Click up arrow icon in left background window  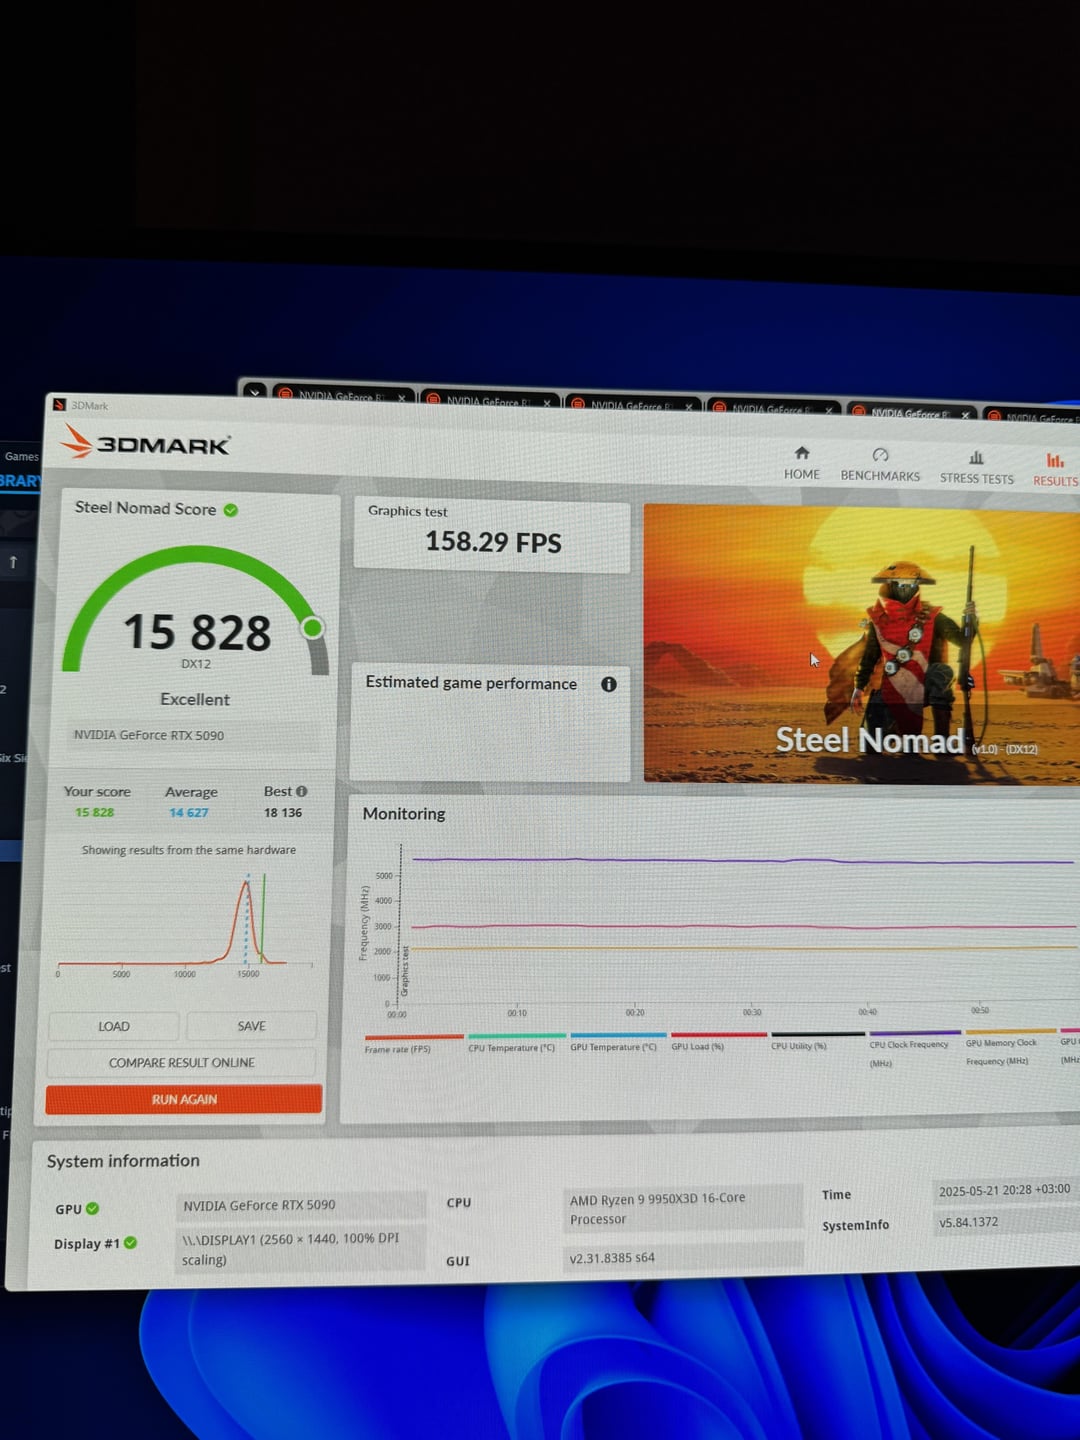pos(13,562)
